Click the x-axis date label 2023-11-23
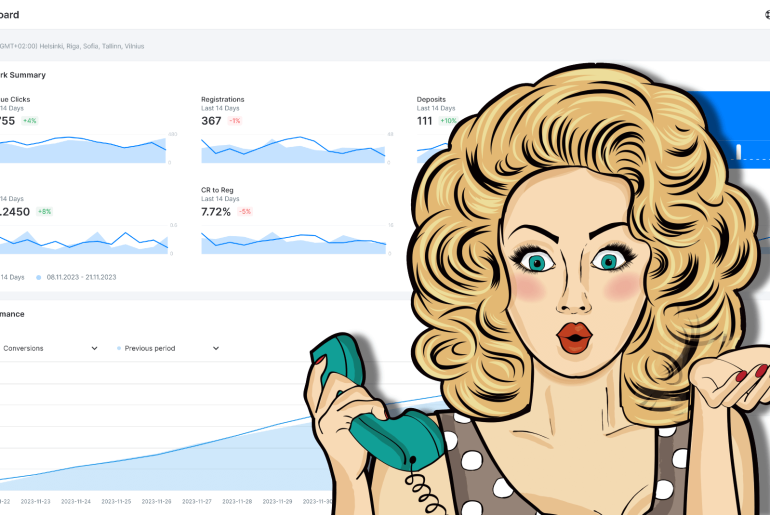The image size is (770, 515). (x=35, y=502)
